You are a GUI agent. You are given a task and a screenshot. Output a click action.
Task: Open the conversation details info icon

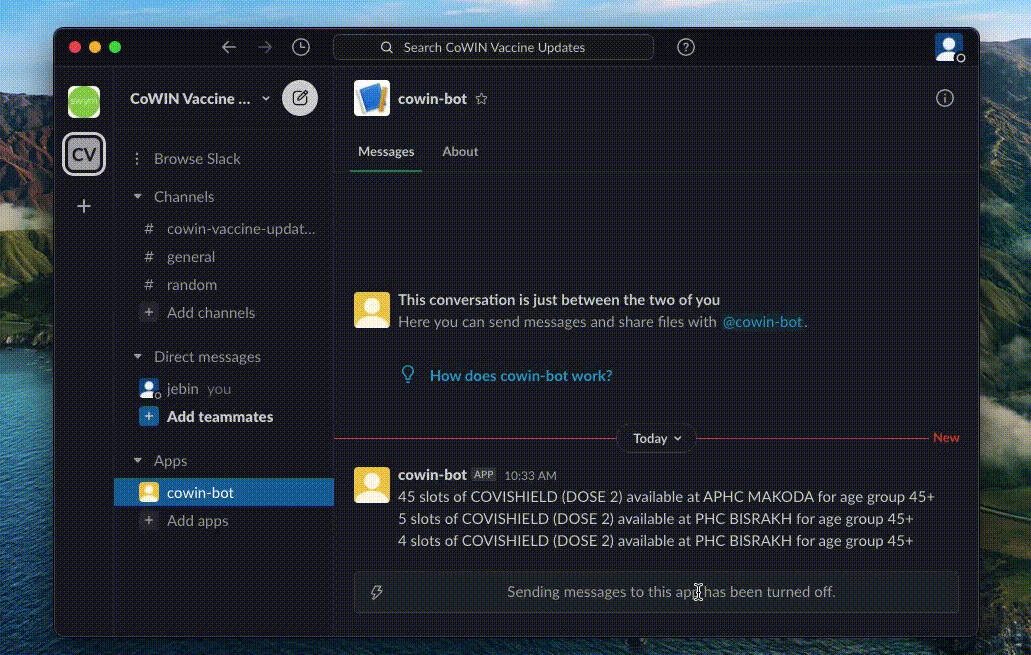click(x=945, y=99)
